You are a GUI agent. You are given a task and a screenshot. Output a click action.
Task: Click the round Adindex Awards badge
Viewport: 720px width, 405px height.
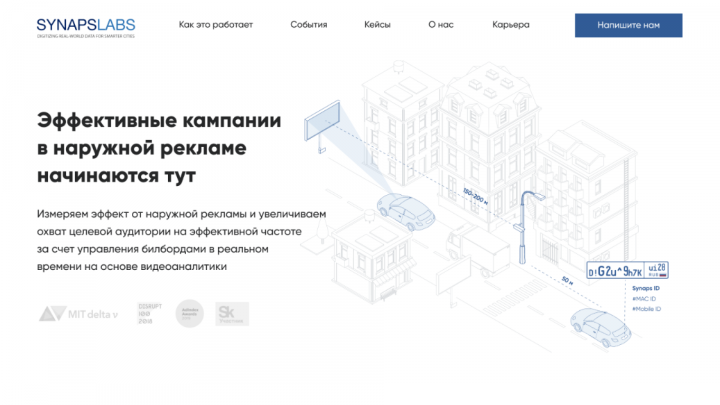click(x=190, y=314)
